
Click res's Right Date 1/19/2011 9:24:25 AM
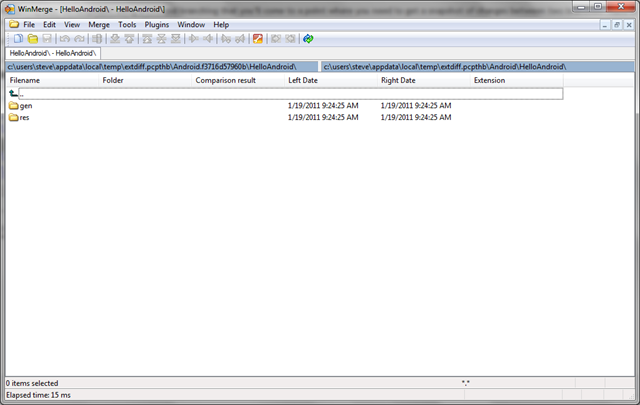pyautogui.click(x=416, y=118)
